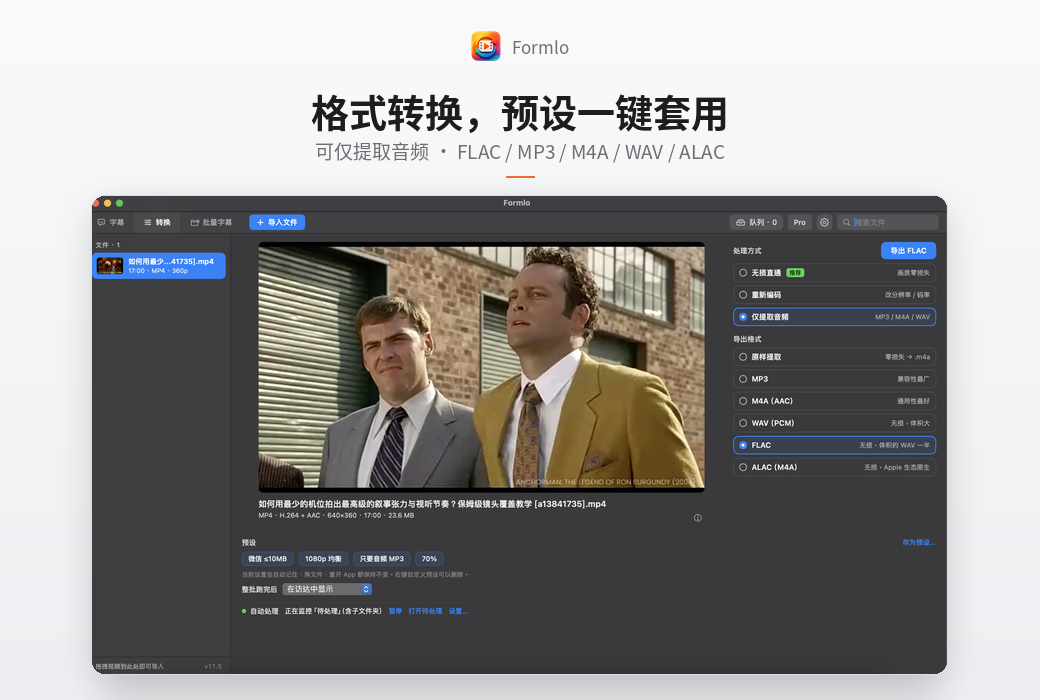Choose 原样提取 export format

[x=834, y=357]
